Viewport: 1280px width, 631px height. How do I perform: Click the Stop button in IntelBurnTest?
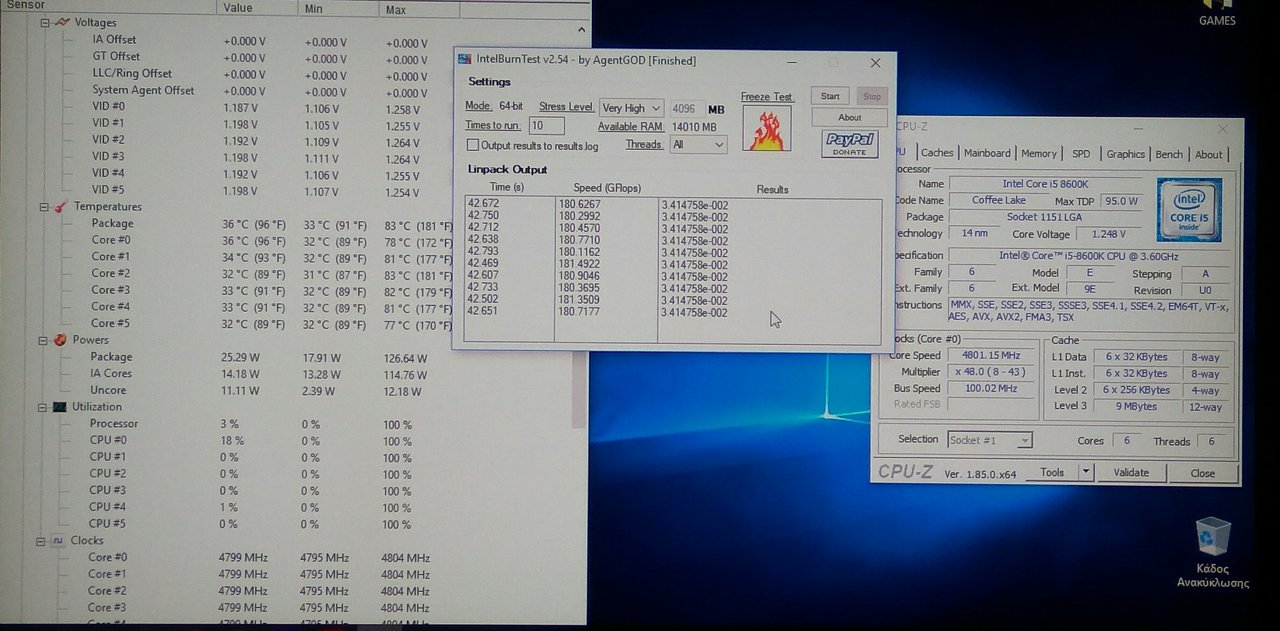click(872, 97)
